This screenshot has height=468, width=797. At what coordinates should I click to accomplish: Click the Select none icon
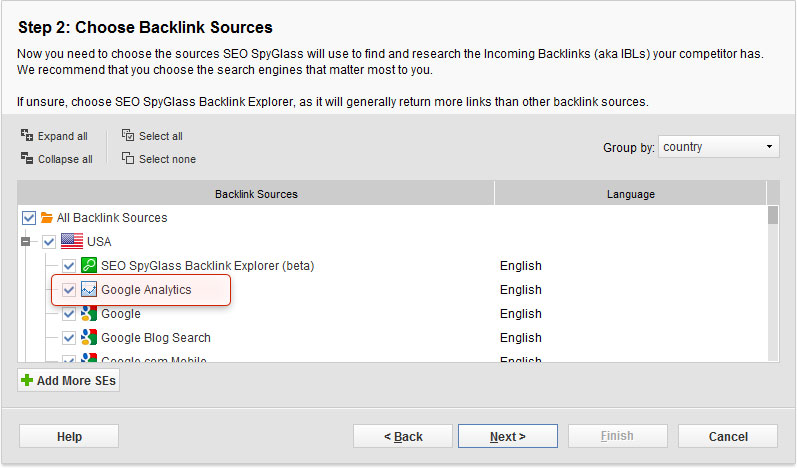coord(128,158)
